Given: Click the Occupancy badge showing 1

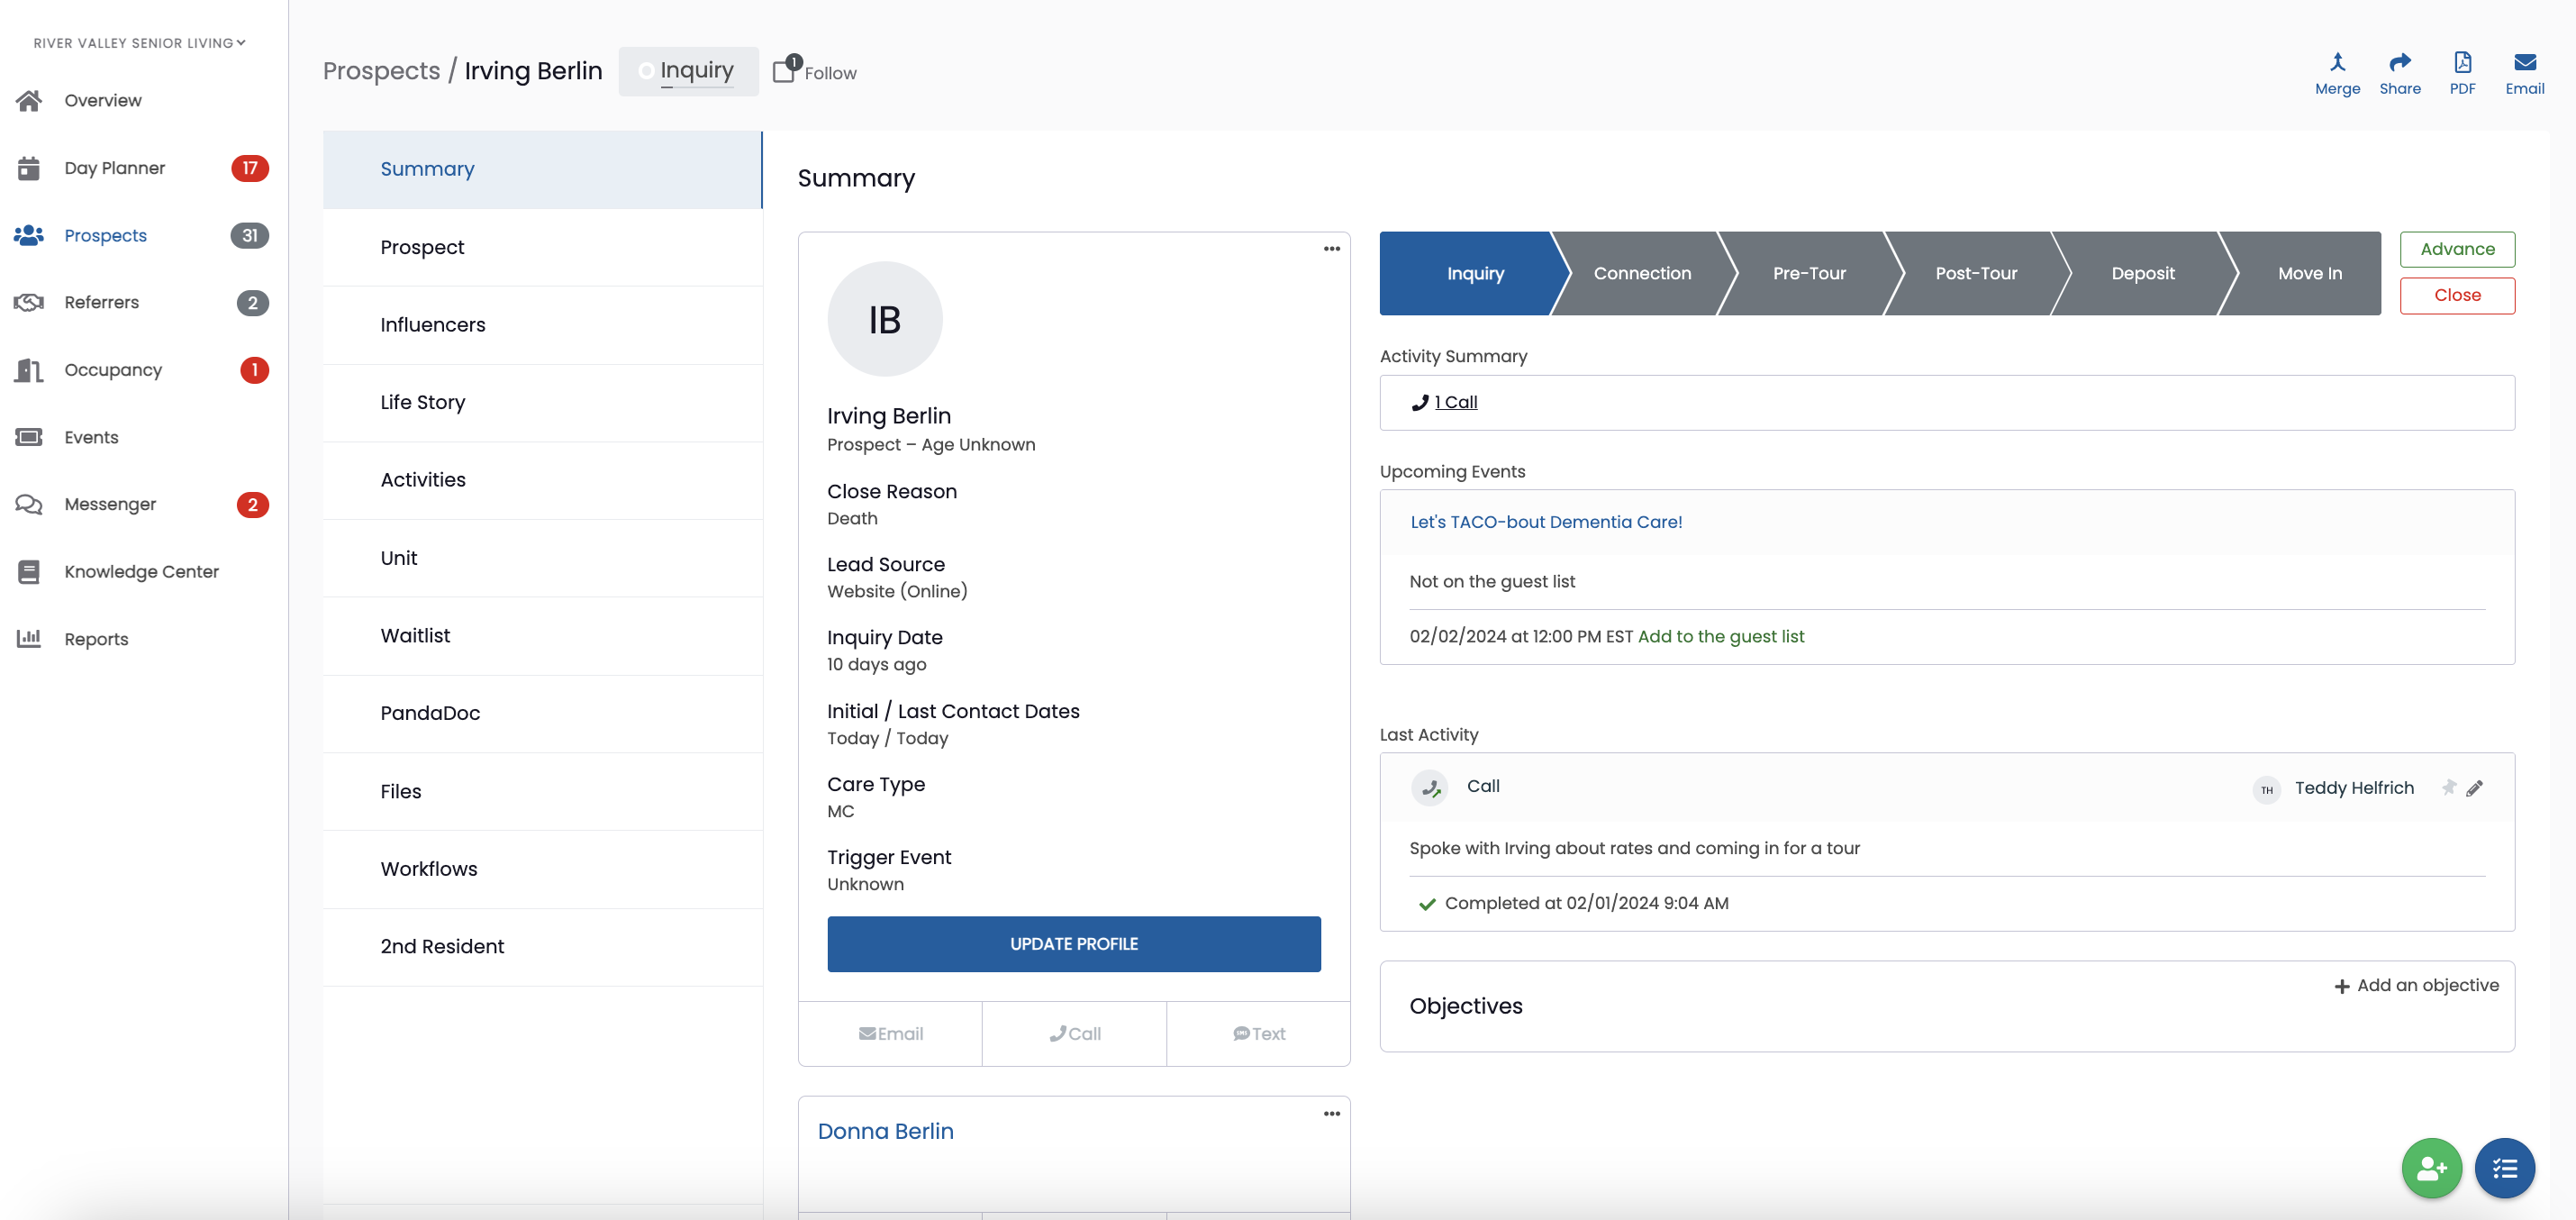Looking at the screenshot, I should (x=254, y=370).
